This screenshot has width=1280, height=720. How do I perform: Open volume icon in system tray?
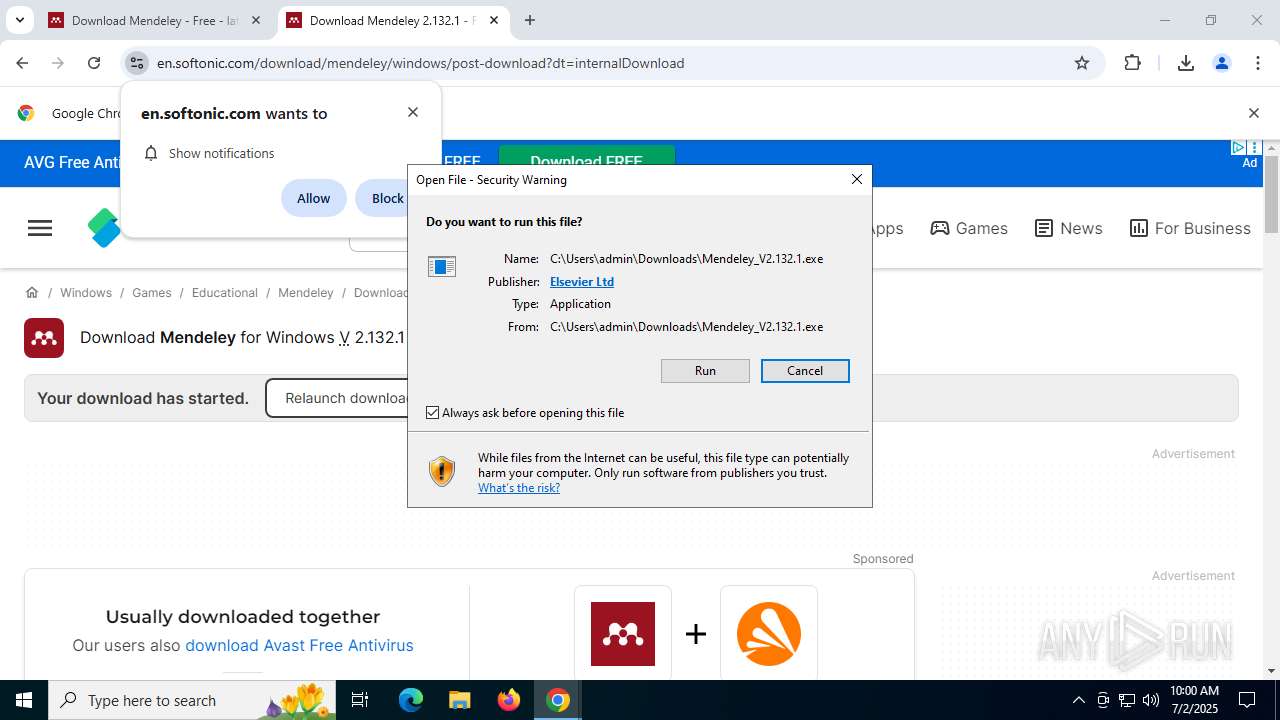pyautogui.click(x=1151, y=700)
